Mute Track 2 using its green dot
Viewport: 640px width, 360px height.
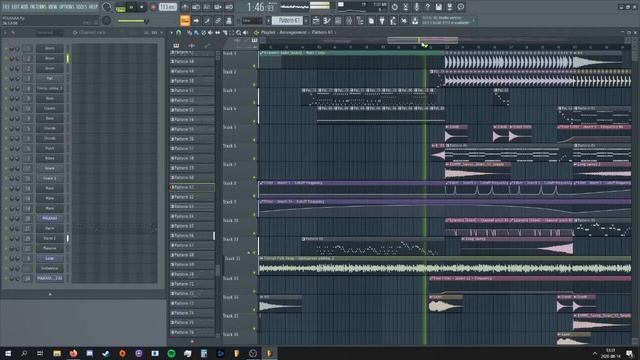click(x=254, y=84)
